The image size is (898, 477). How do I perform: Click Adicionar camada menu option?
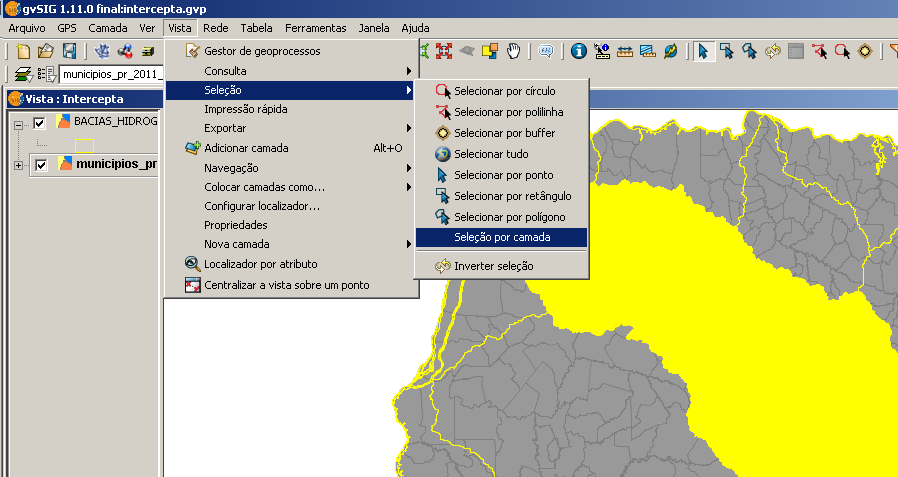pyautogui.click(x=246, y=148)
